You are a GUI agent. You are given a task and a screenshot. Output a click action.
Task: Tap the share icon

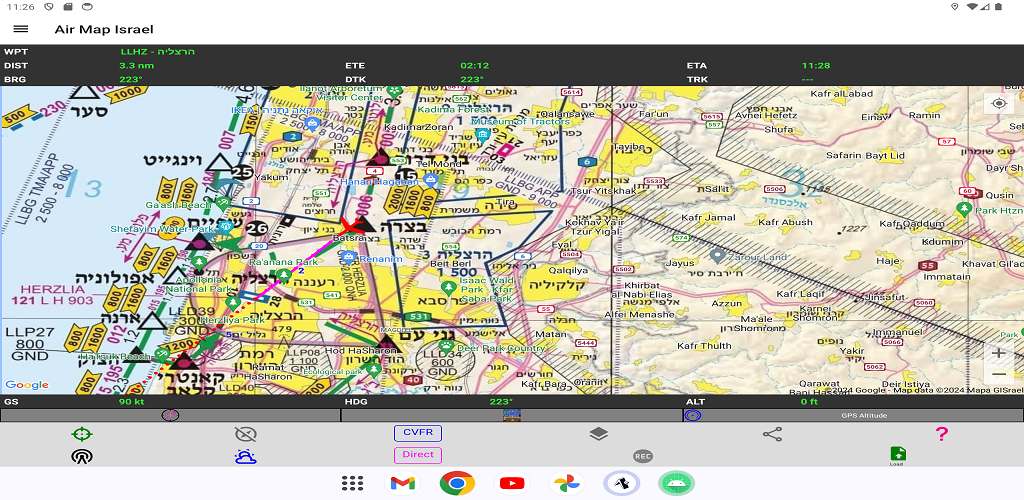[x=772, y=434]
